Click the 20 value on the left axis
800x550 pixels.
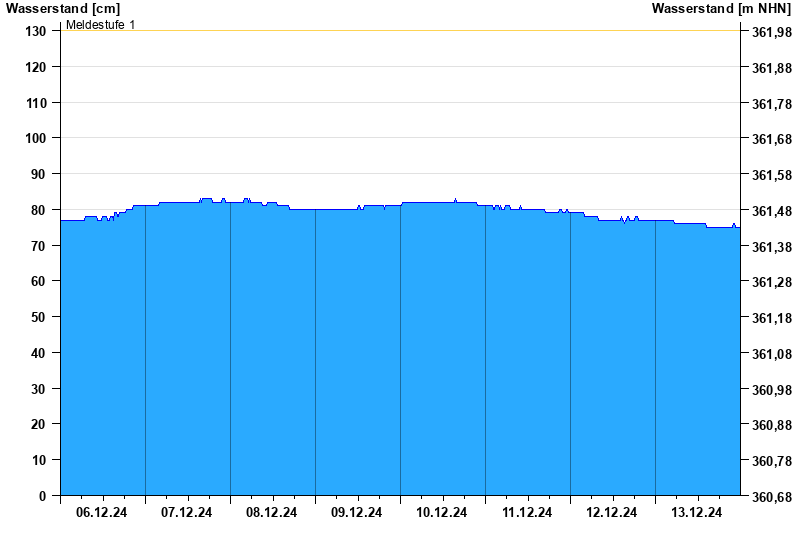click(38, 424)
